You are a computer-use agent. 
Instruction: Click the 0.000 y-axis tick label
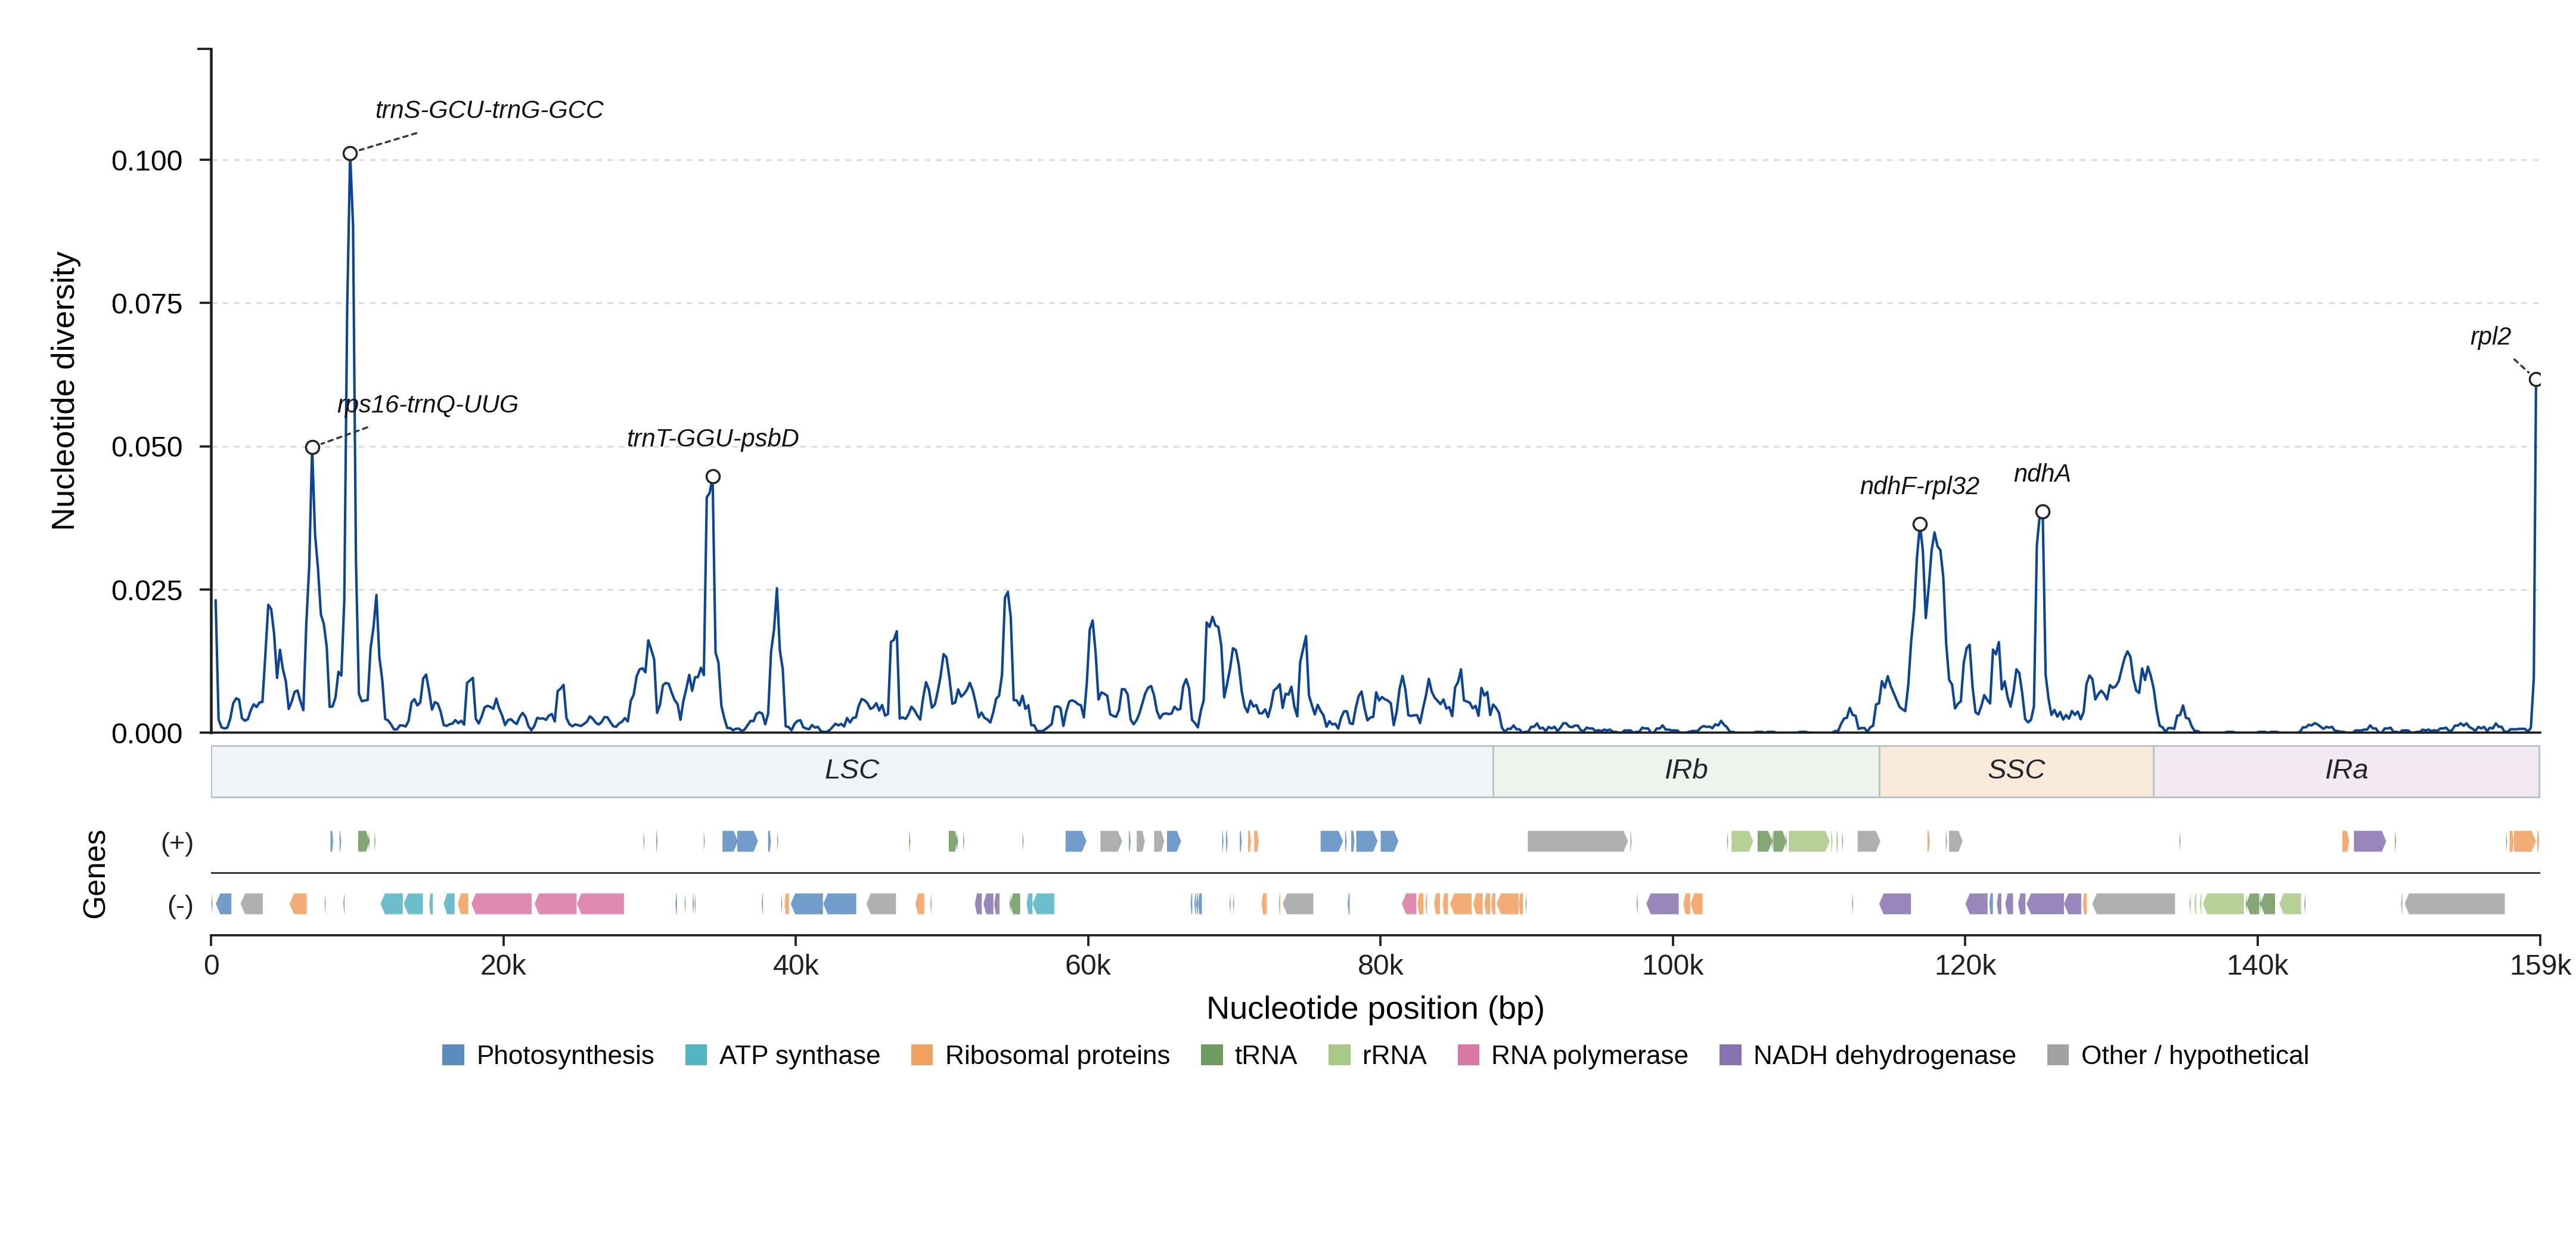pos(147,734)
